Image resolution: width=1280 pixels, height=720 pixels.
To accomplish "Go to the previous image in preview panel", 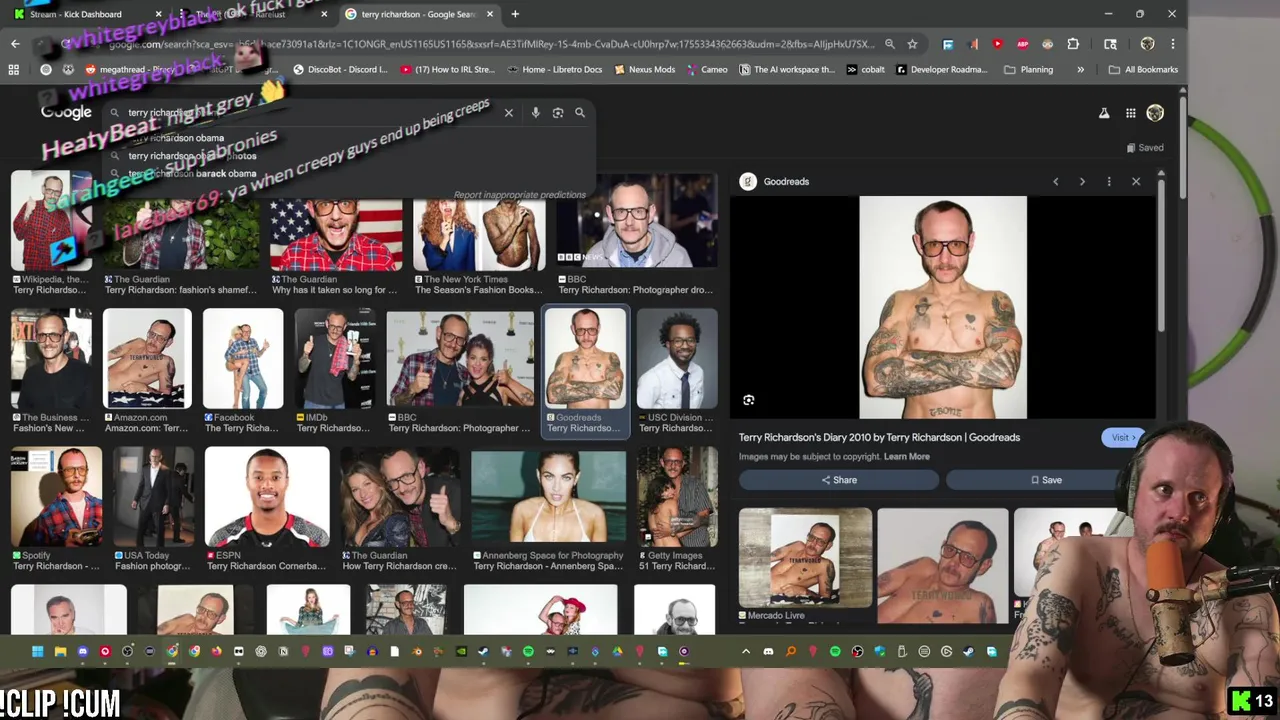I will 1055,181.
